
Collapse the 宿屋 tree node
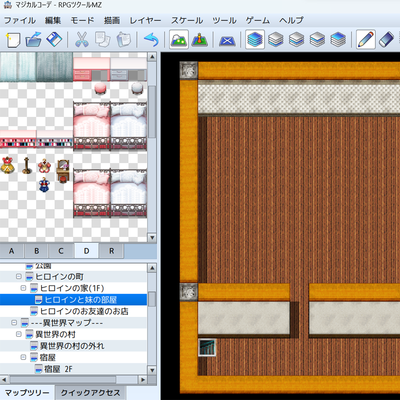[x=23, y=357]
